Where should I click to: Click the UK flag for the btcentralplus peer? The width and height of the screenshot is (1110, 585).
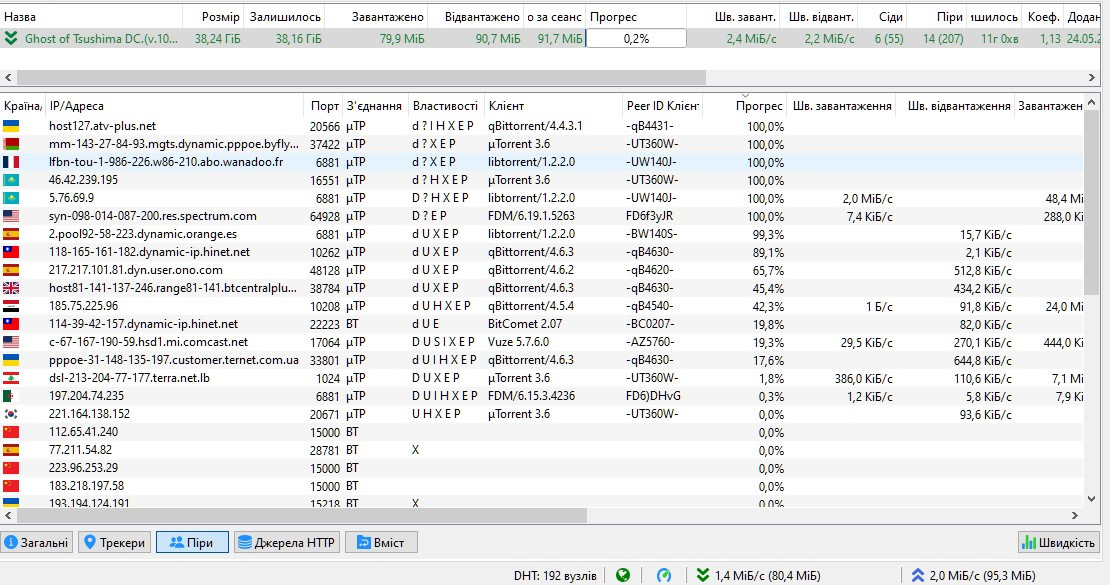(x=11, y=288)
